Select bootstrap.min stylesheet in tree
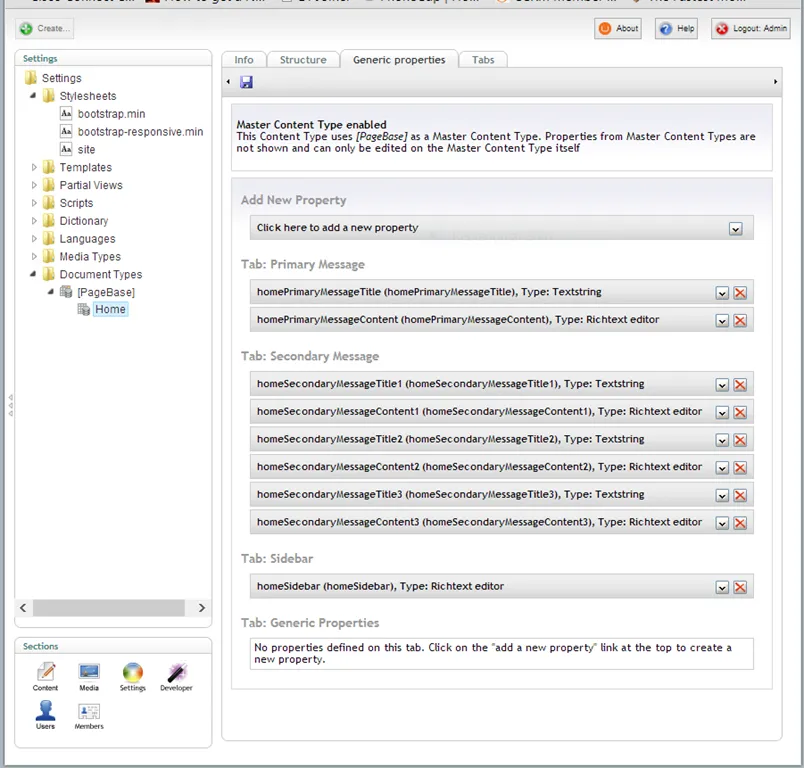 pyautogui.click(x=111, y=114)
